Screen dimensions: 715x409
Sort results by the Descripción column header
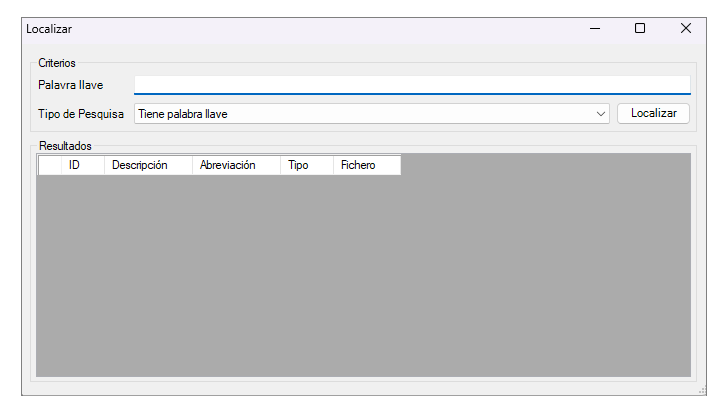tap(149, 165)
